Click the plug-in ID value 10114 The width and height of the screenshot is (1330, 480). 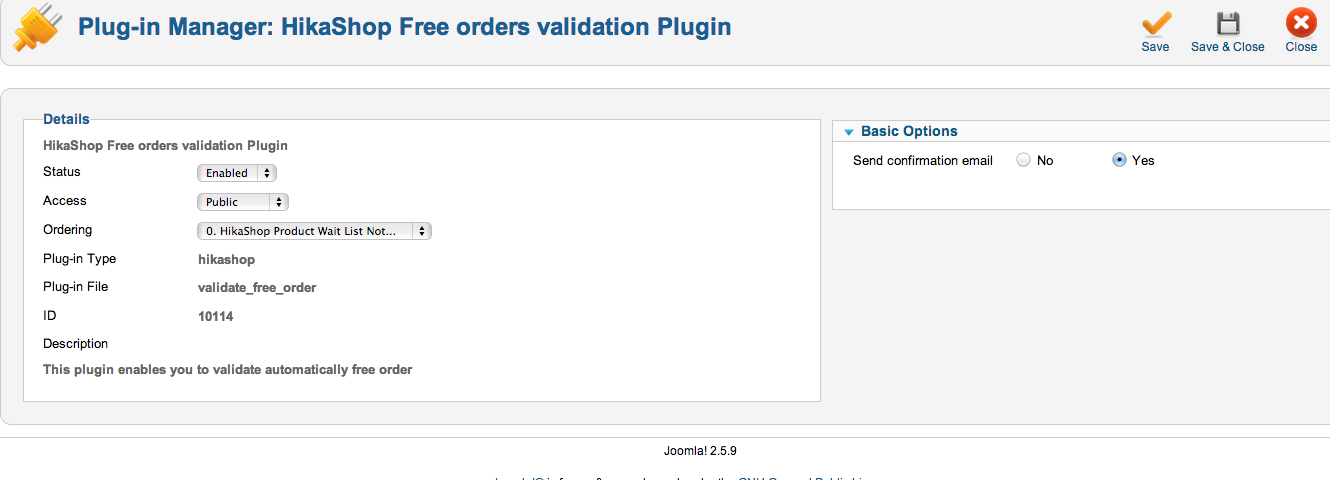point(216,316)
